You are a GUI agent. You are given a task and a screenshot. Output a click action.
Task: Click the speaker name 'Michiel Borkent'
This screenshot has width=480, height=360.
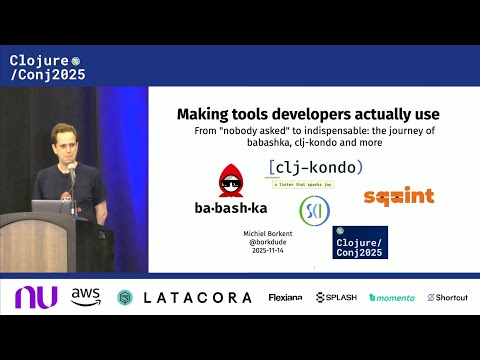coord(268,234)
